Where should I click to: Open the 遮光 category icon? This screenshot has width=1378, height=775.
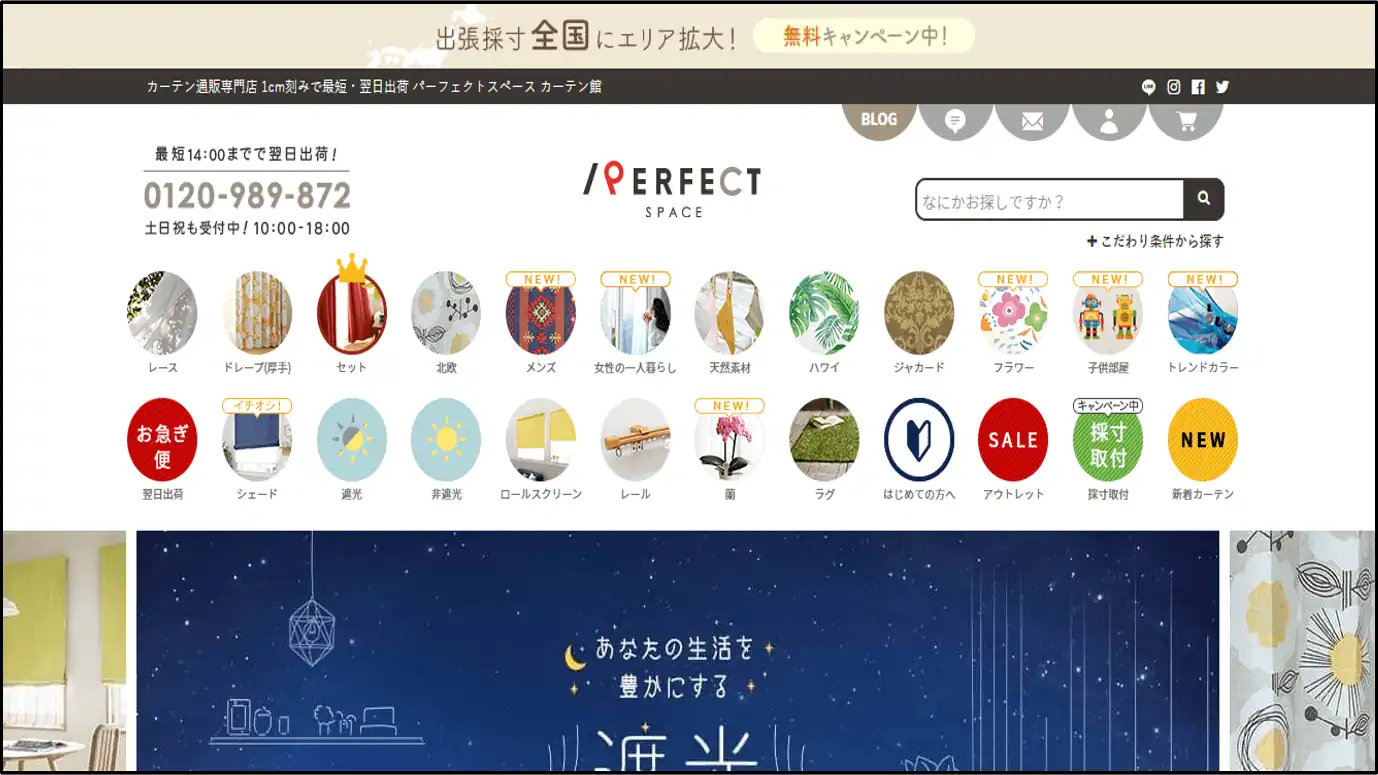[352, 449]
